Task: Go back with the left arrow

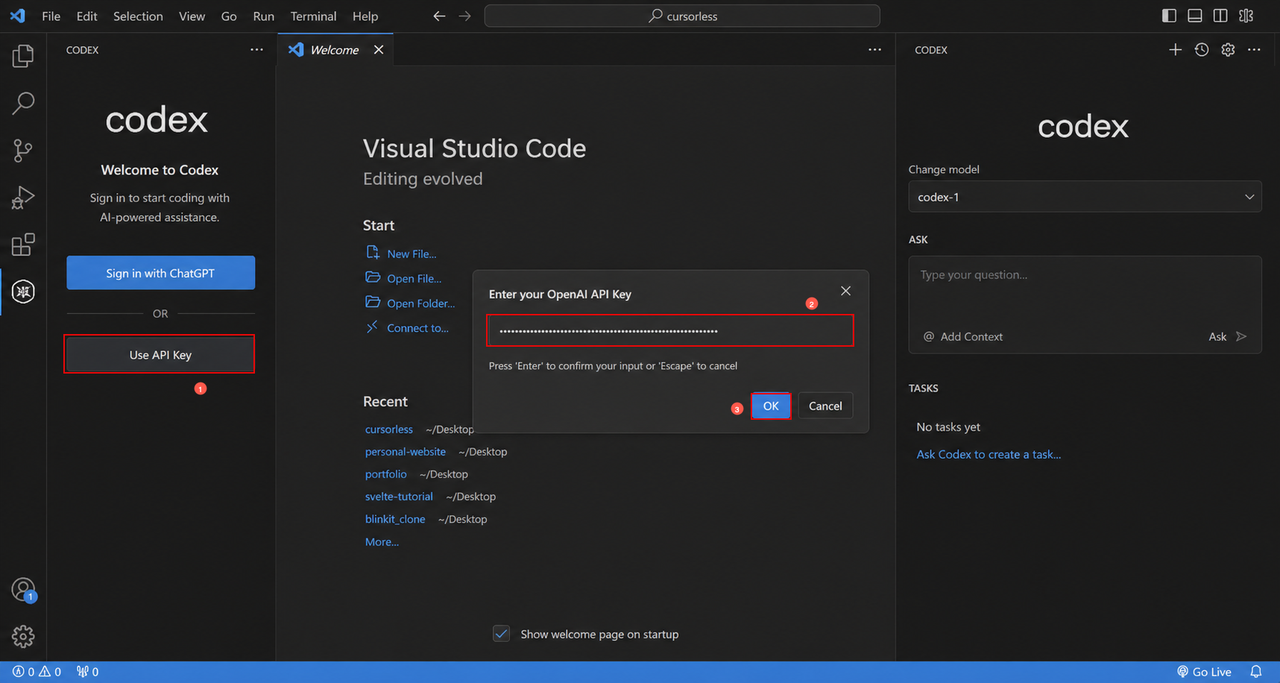Action: coord(439,16)
